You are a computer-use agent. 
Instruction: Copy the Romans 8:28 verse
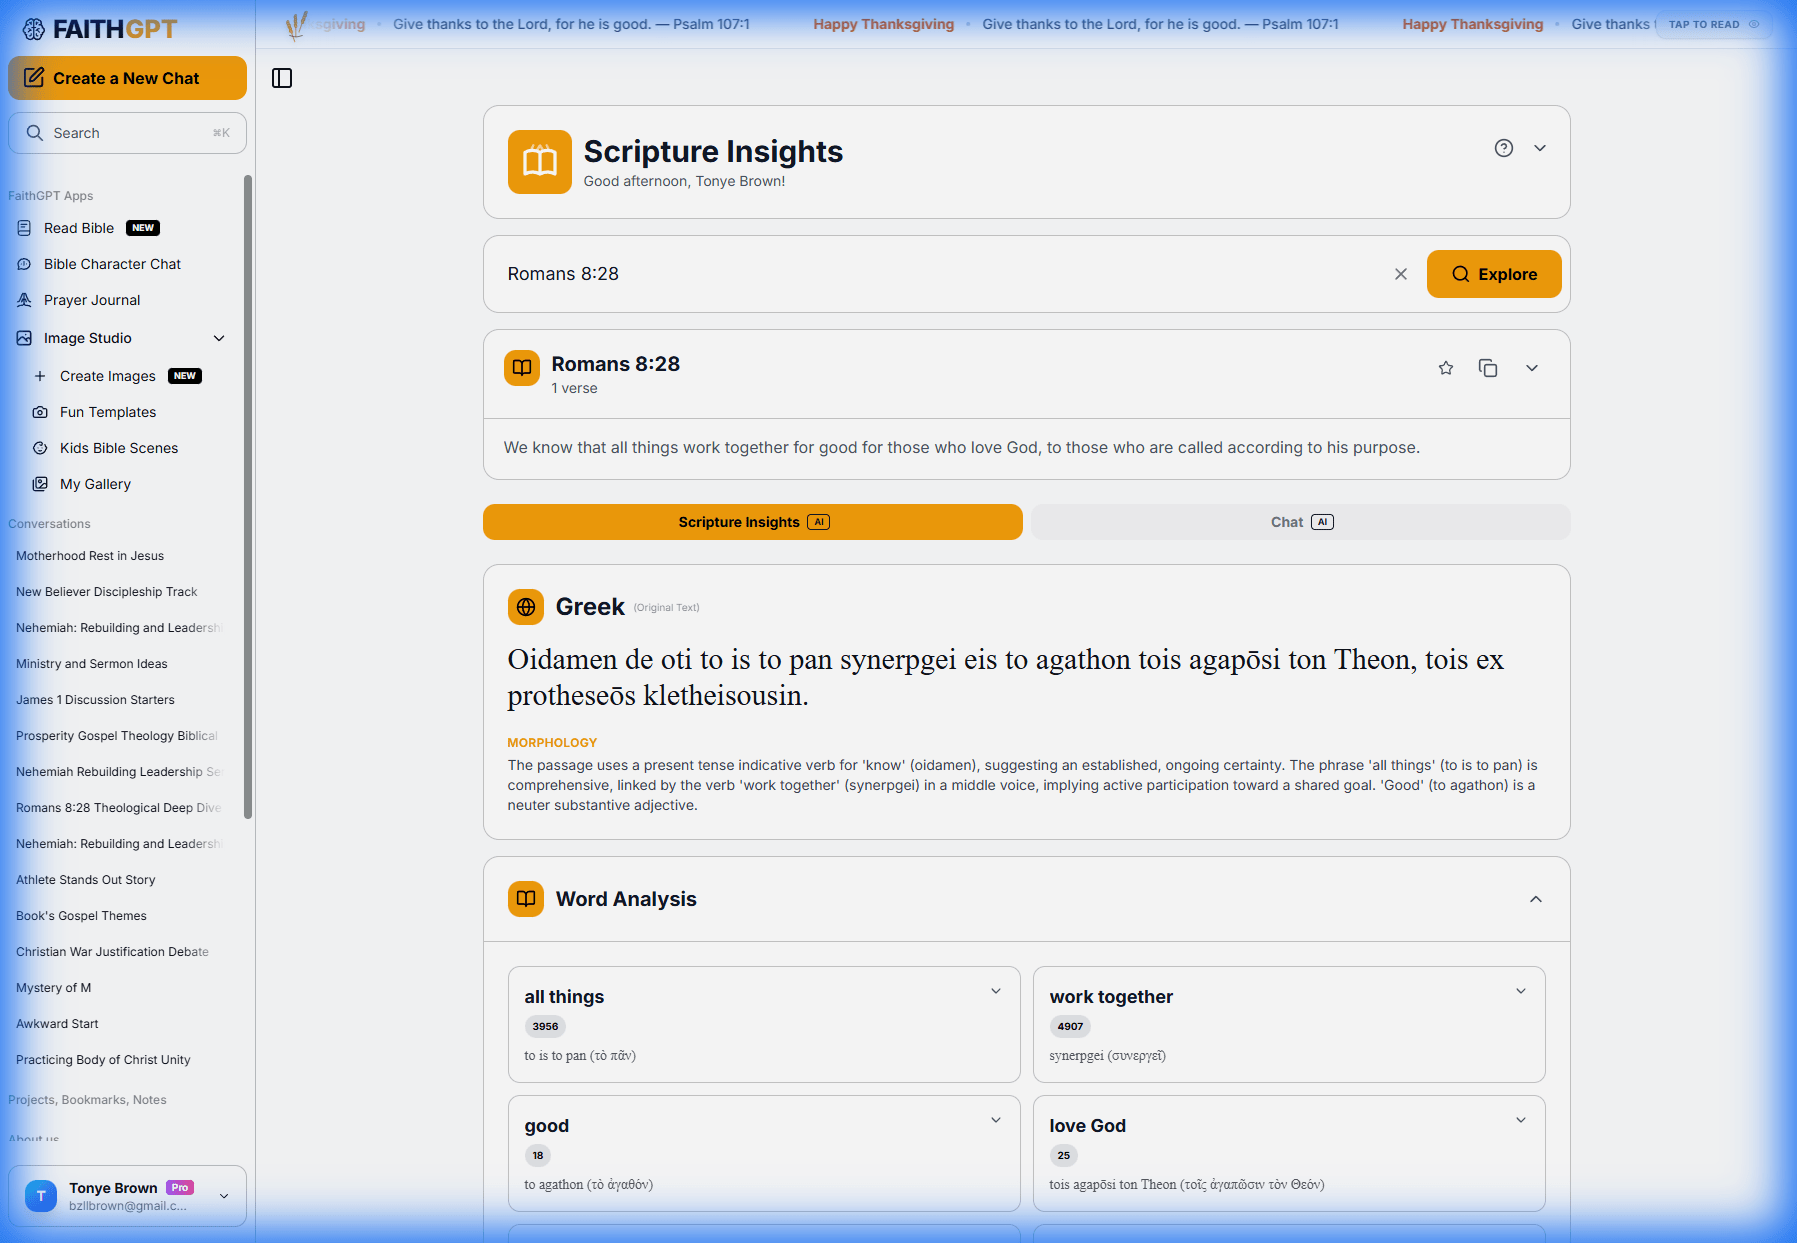click(1488, 368)
